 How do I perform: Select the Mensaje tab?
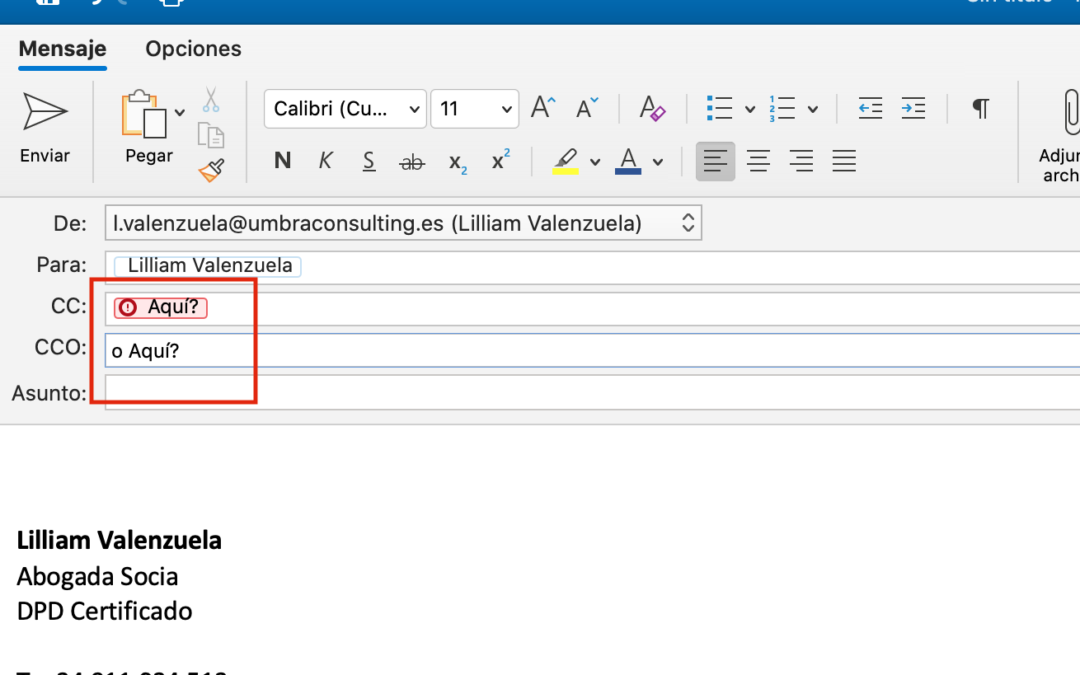(62, 49)
